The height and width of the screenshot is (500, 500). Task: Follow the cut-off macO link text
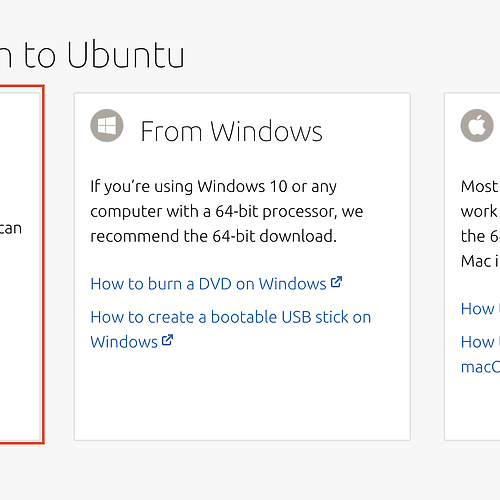coord(480,367)
